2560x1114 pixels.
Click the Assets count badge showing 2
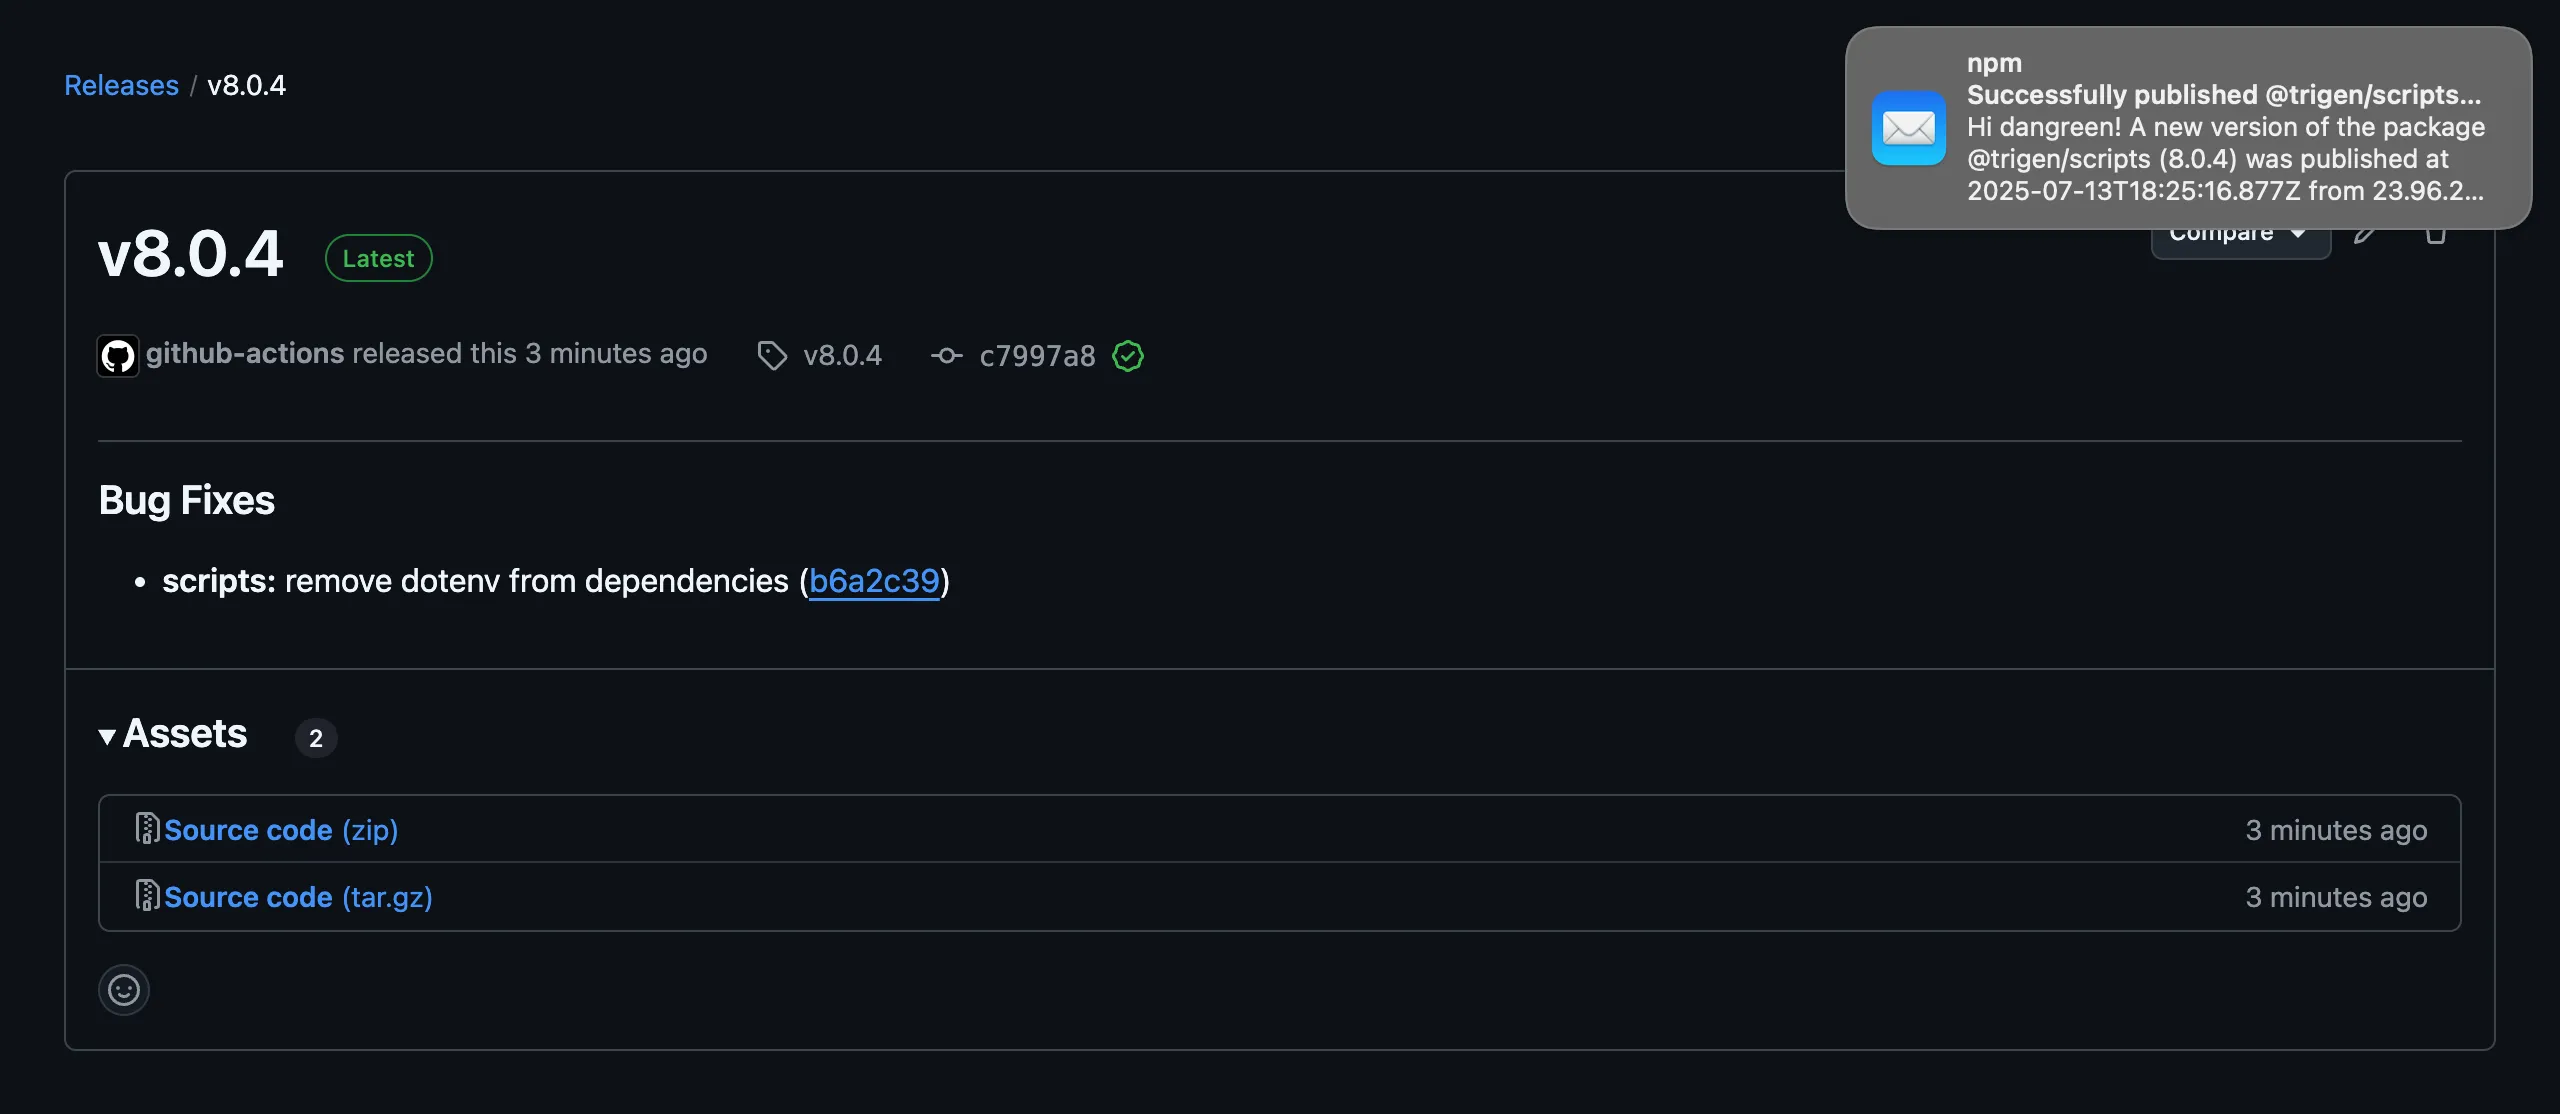pyautogui.click(x=316, y=738)
